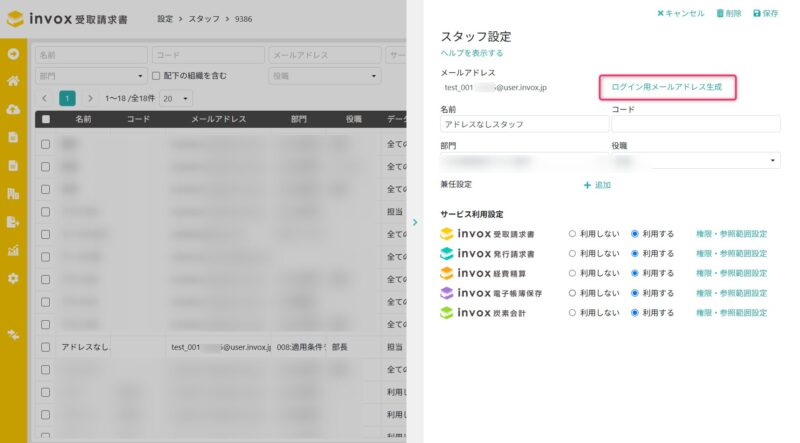Click スタッフ in the breadcrumb
The image size is (800, 443).
click(x=204, y=19)
